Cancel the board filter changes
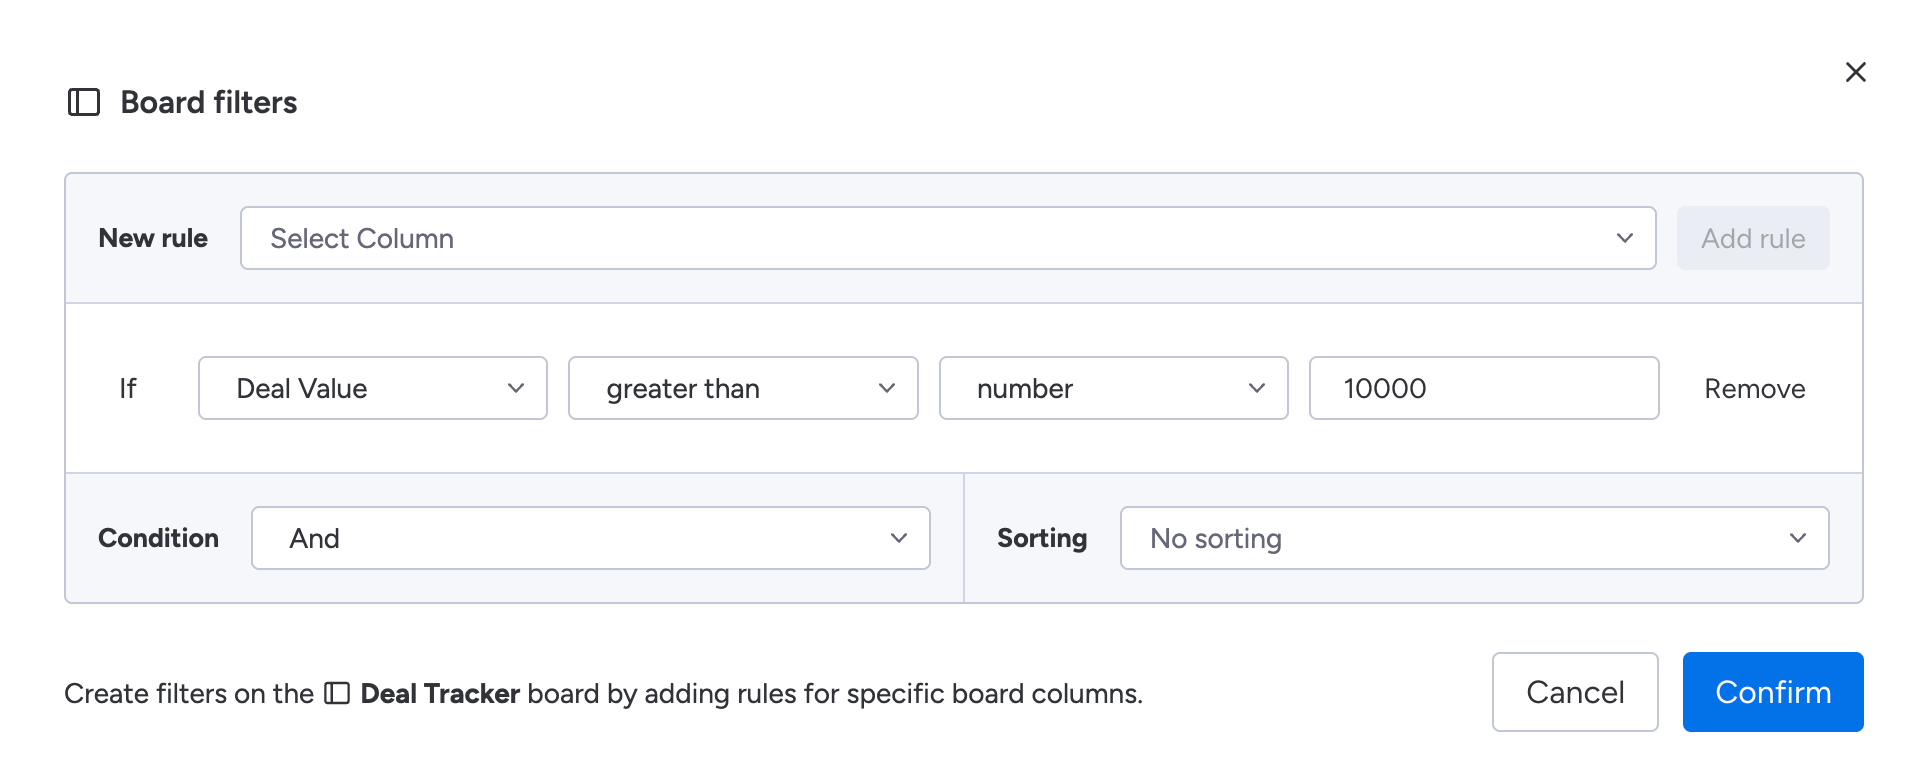1928x780 pixels. click(x=1574, y=692)
